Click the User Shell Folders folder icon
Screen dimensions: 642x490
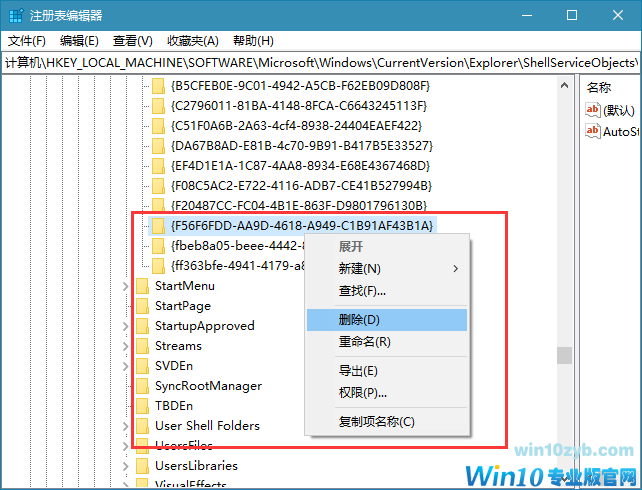click(x=142, y=426)
